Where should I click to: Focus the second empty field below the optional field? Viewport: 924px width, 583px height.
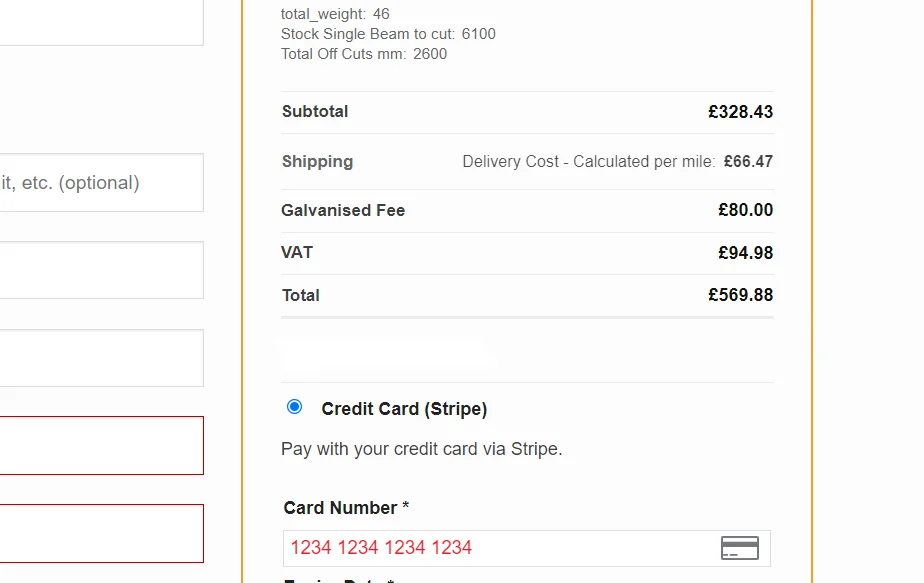click(x=100, y=358)
